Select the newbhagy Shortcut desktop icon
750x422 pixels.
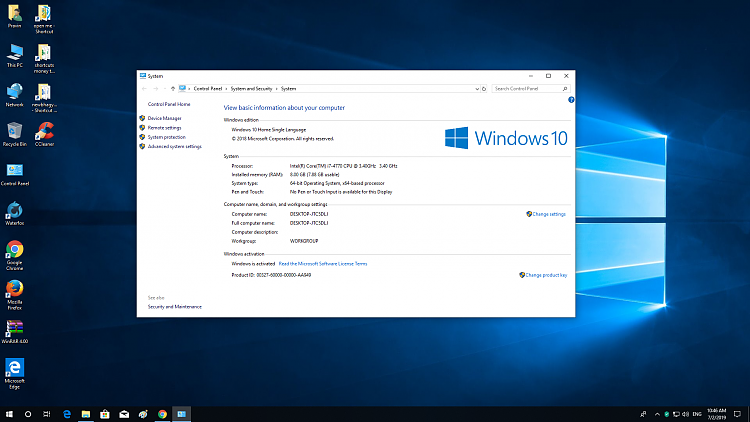(44, 98)
